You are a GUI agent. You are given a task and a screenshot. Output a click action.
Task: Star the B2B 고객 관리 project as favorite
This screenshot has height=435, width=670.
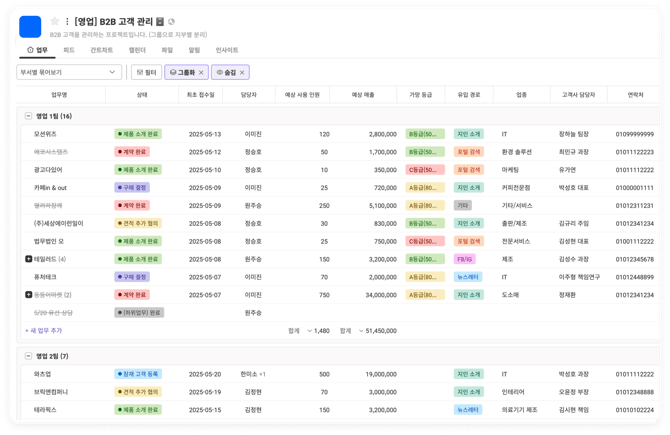click(55, 21)
